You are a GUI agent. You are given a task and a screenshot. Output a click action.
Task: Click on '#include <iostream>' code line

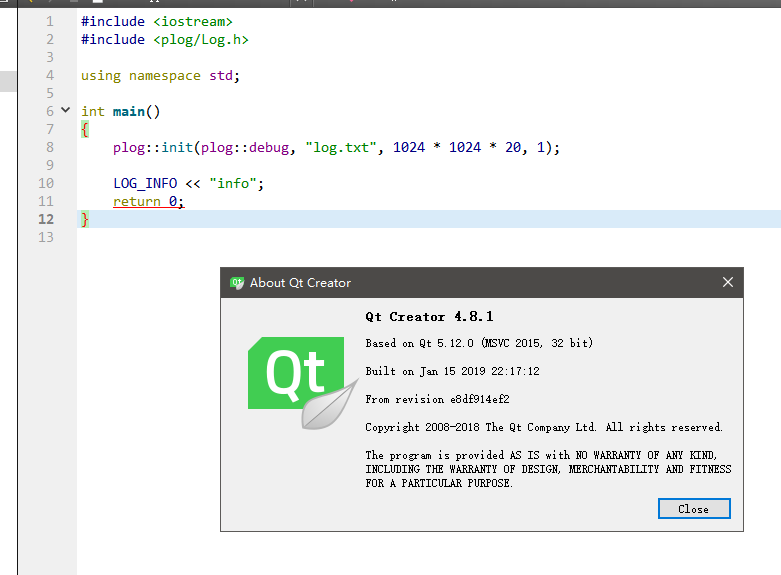pyautogui.click(x=157, y=22)
